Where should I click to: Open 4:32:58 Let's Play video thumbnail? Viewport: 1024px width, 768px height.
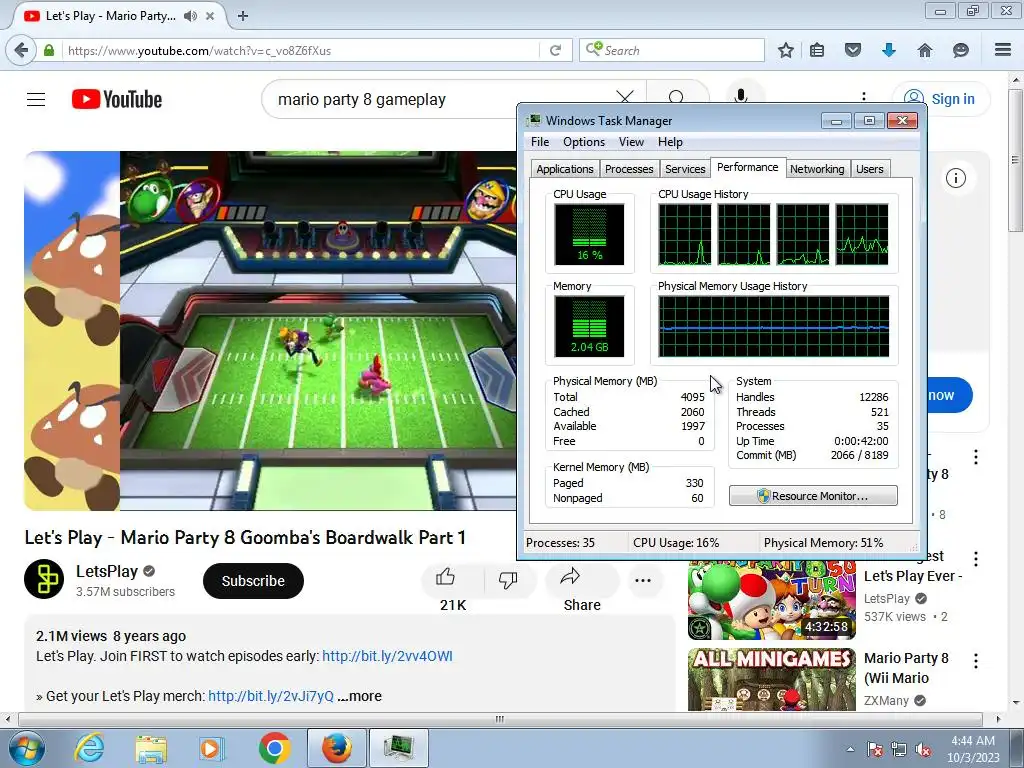pyautogui.click(x=771, y=600)
